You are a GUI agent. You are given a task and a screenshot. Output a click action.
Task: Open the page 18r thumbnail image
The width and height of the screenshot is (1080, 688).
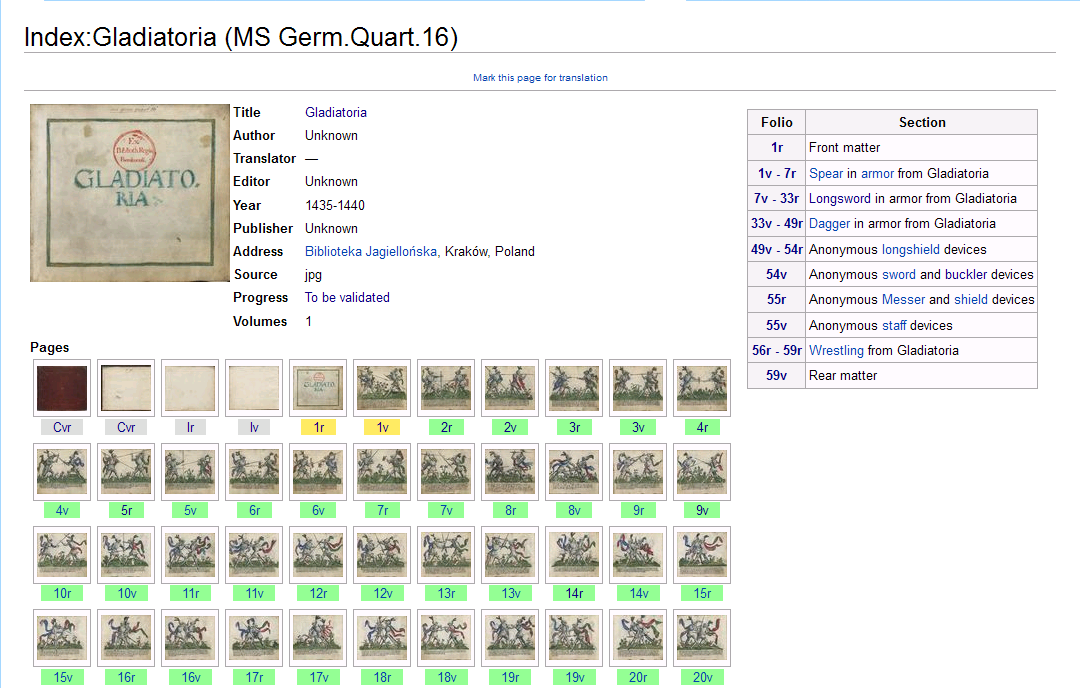coord(382,638)
